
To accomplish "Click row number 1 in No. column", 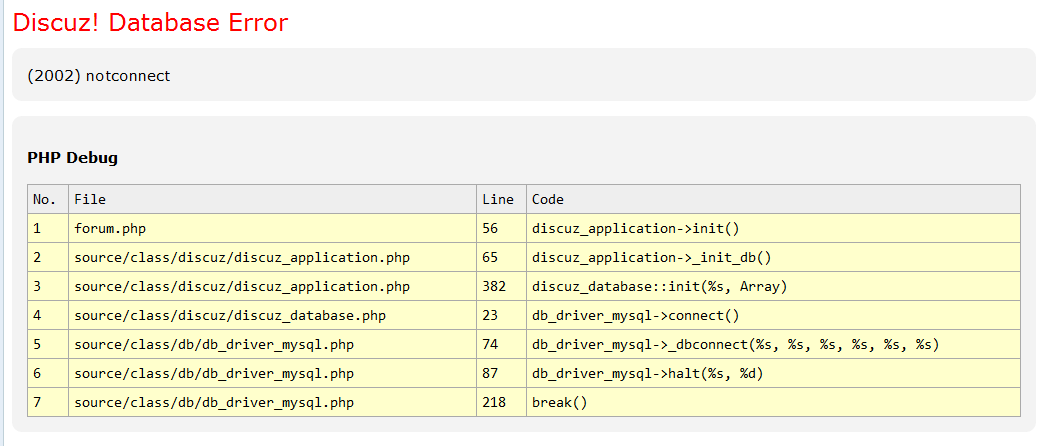I will click(x=48, y=228).
